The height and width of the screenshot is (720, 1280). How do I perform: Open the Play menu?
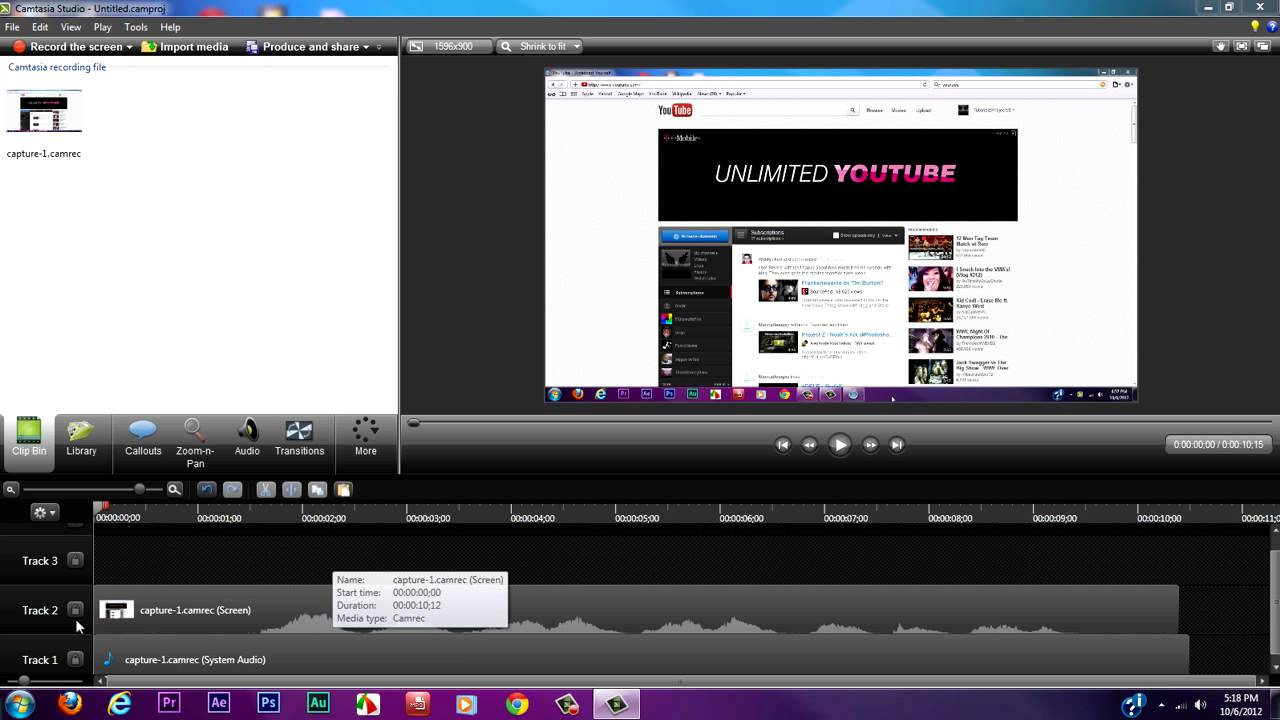[x=102, y=27]
